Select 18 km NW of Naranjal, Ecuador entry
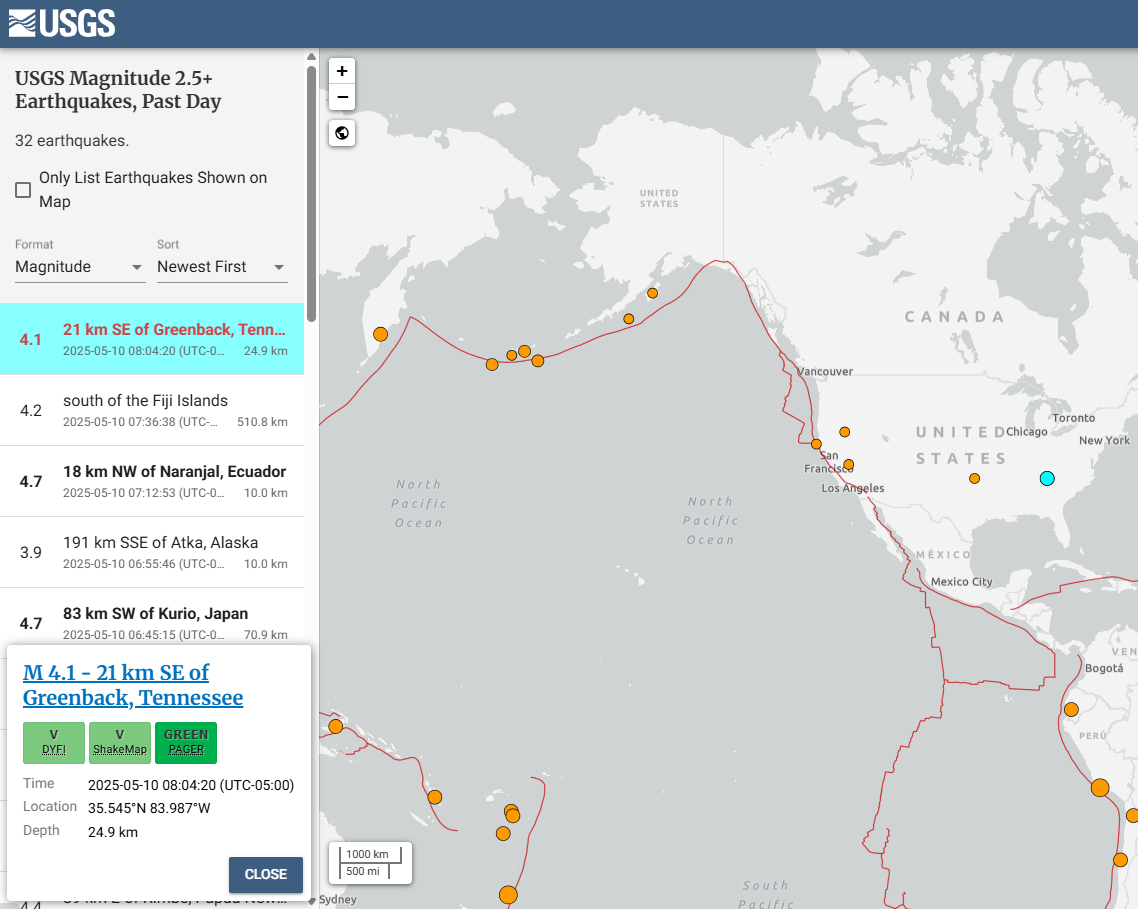Image resolution: width=1138 pixels, height=909 pixels. coord(152,481)
